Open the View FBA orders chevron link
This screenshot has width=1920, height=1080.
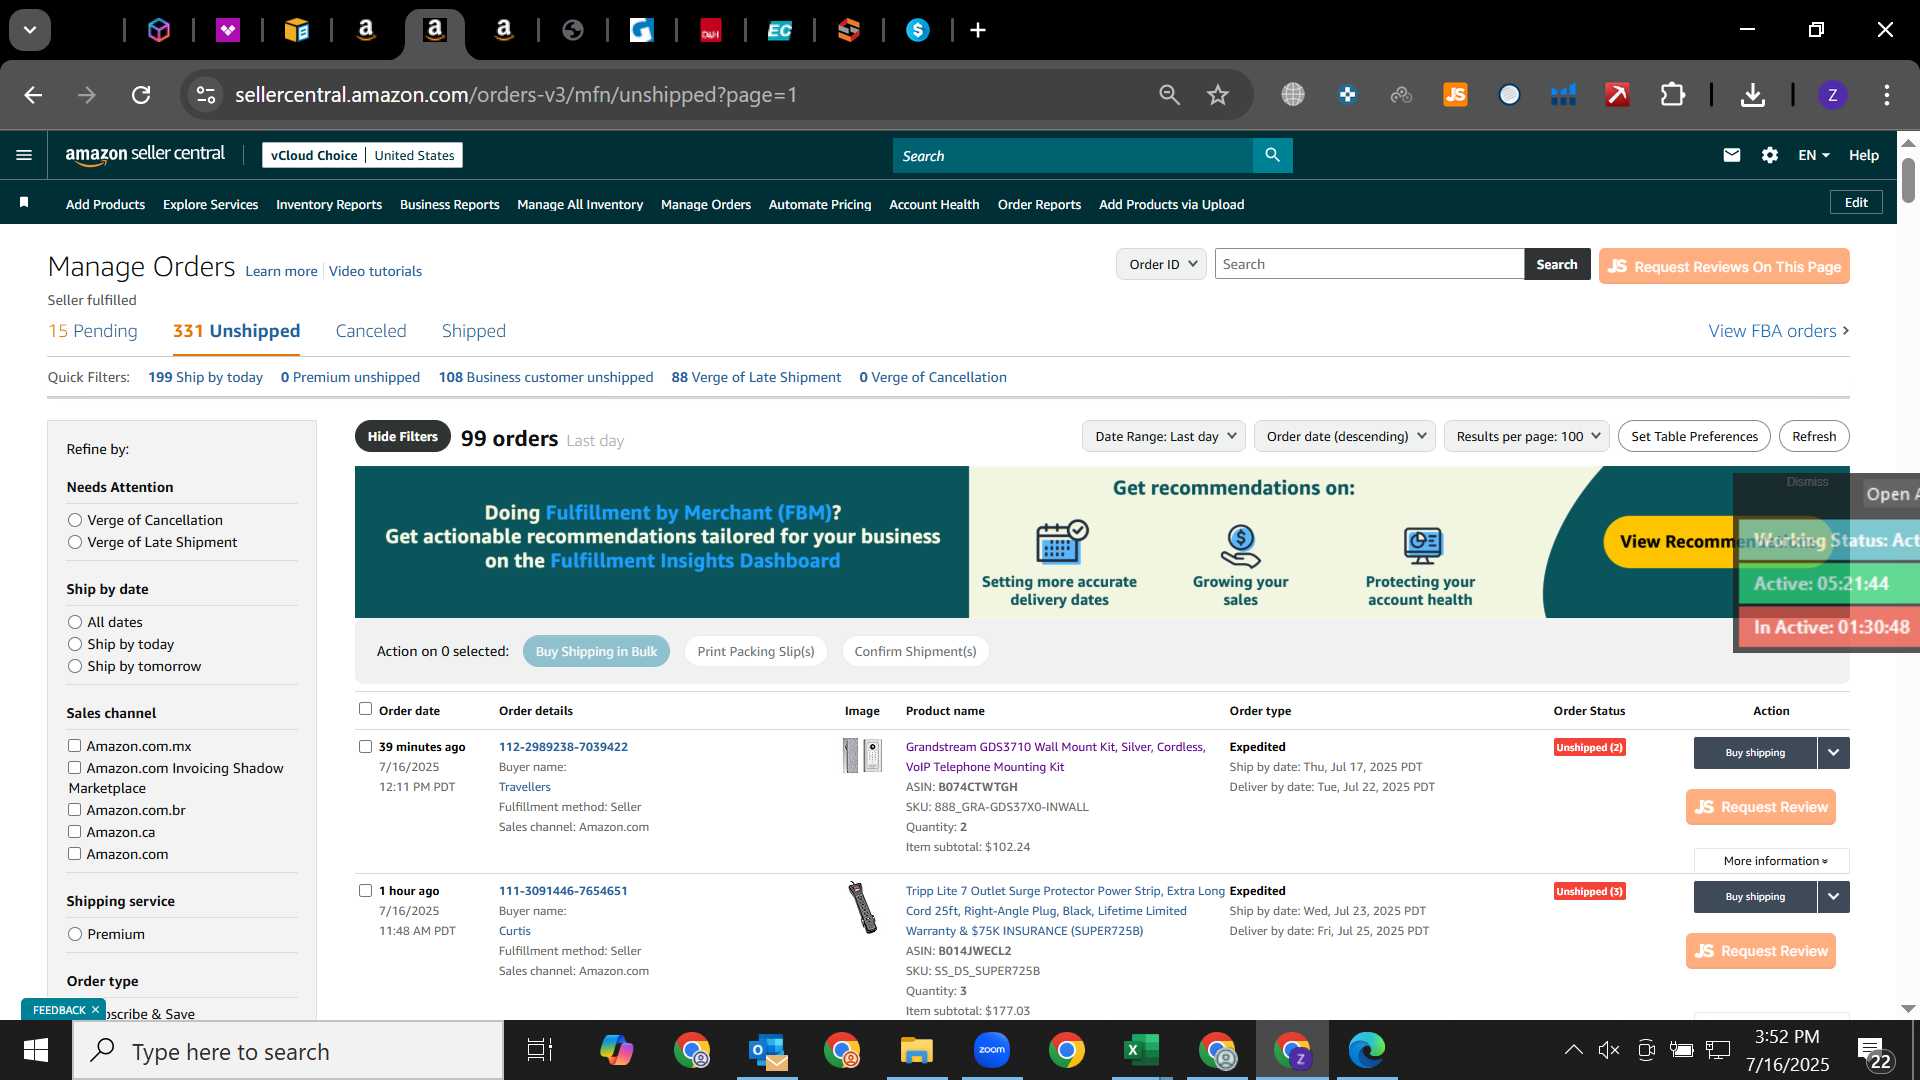(1779, 331)
